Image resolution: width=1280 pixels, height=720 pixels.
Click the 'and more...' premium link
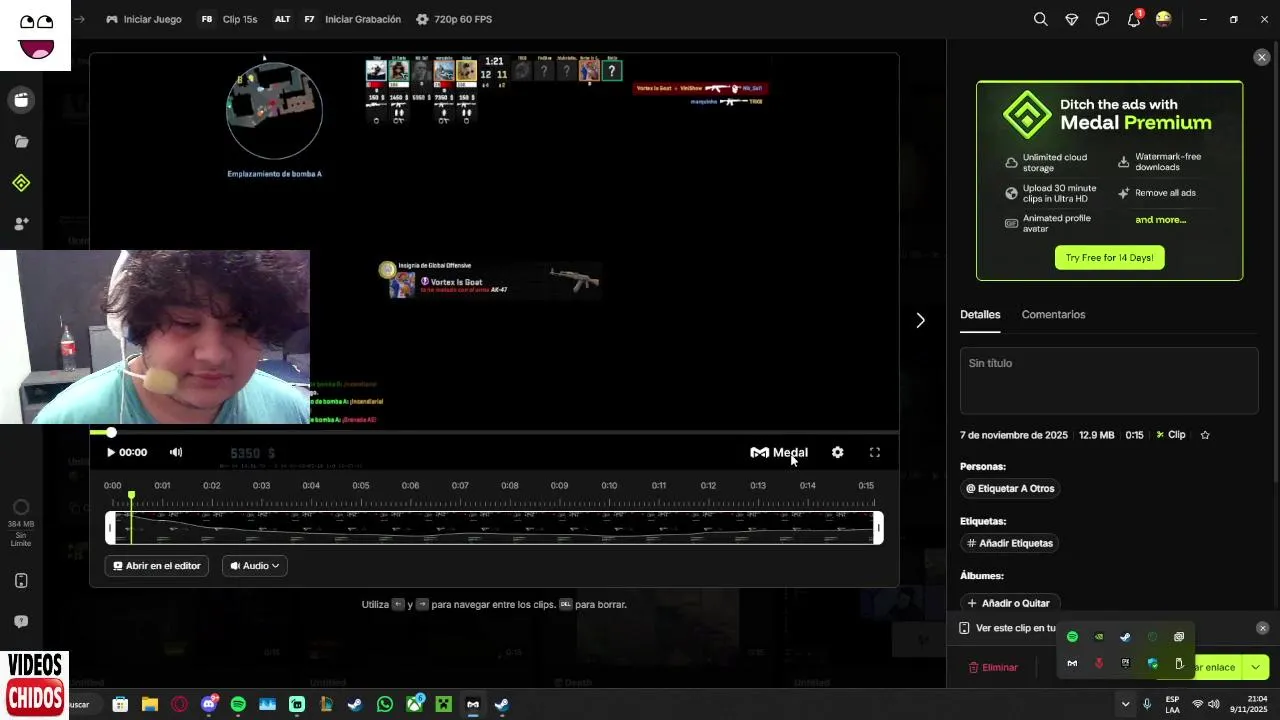1161,219
